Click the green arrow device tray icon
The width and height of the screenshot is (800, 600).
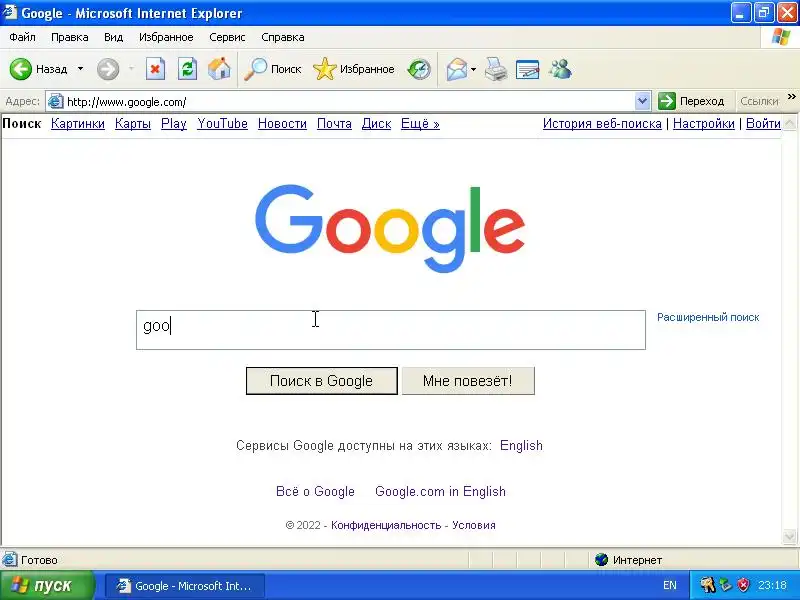click(726, 585)
